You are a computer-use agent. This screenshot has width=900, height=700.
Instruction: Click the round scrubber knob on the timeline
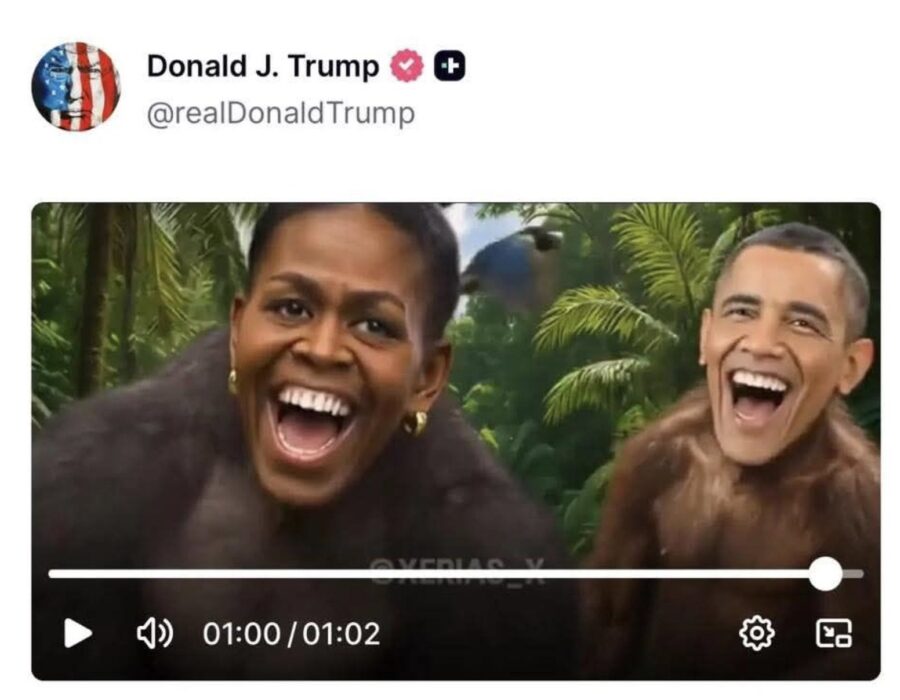click(825, 573)
